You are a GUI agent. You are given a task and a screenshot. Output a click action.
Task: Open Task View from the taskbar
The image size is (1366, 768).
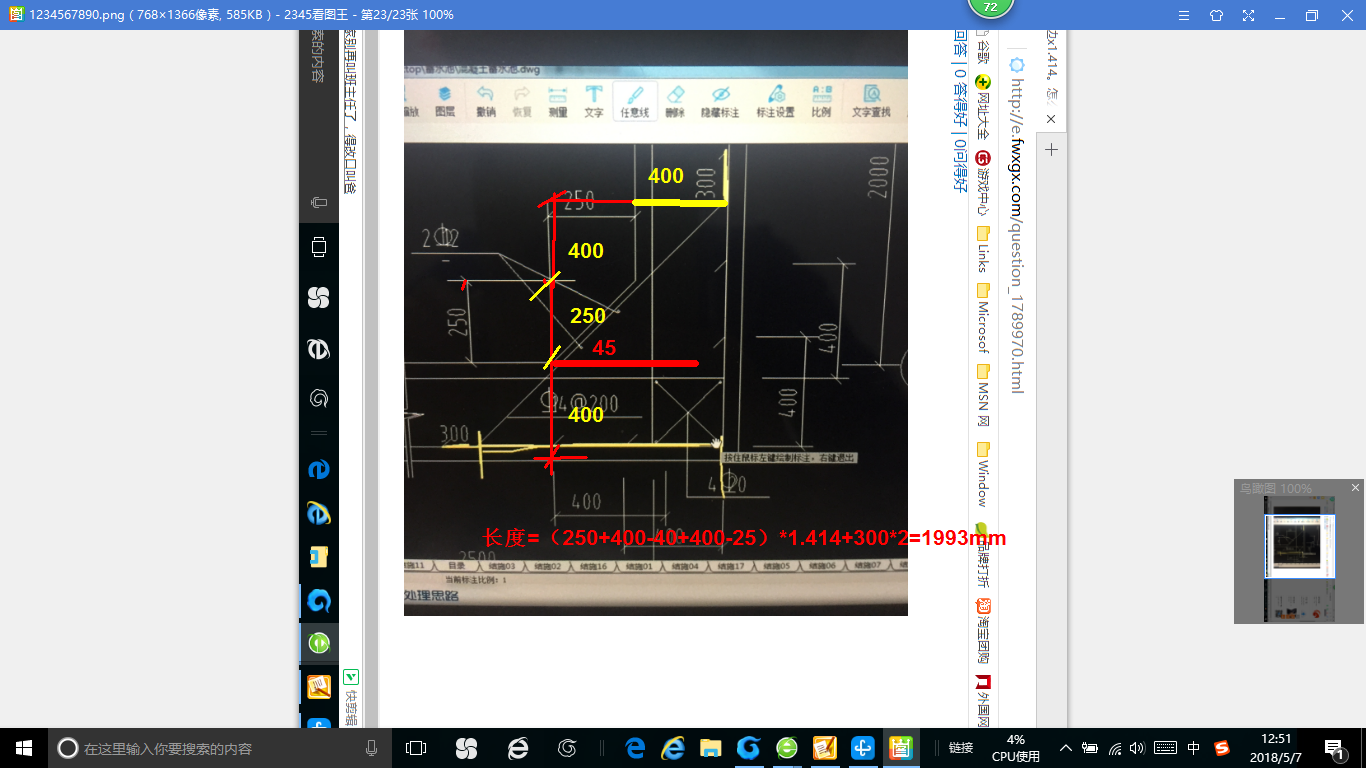(416, 747)
